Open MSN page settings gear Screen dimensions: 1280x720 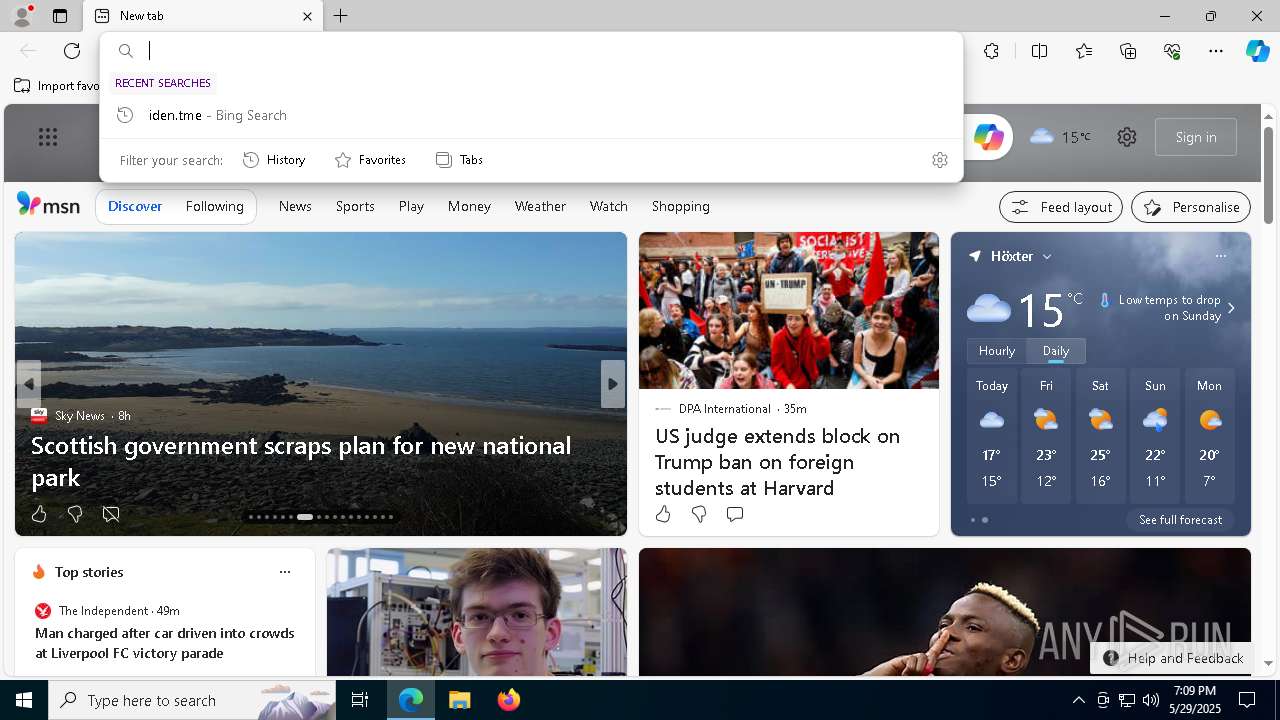(x=1127, y=137)
